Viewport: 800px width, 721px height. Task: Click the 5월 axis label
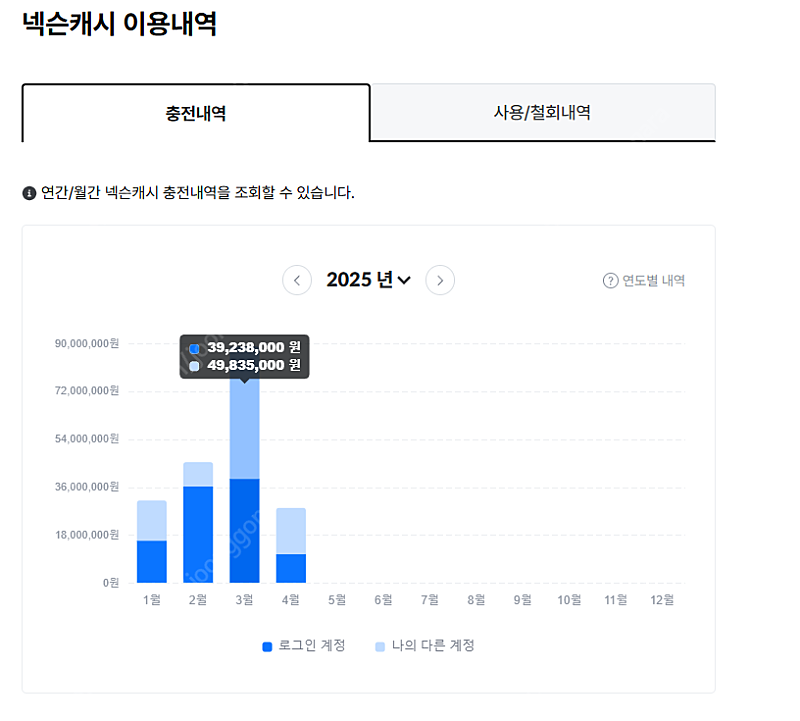(337, 600)
